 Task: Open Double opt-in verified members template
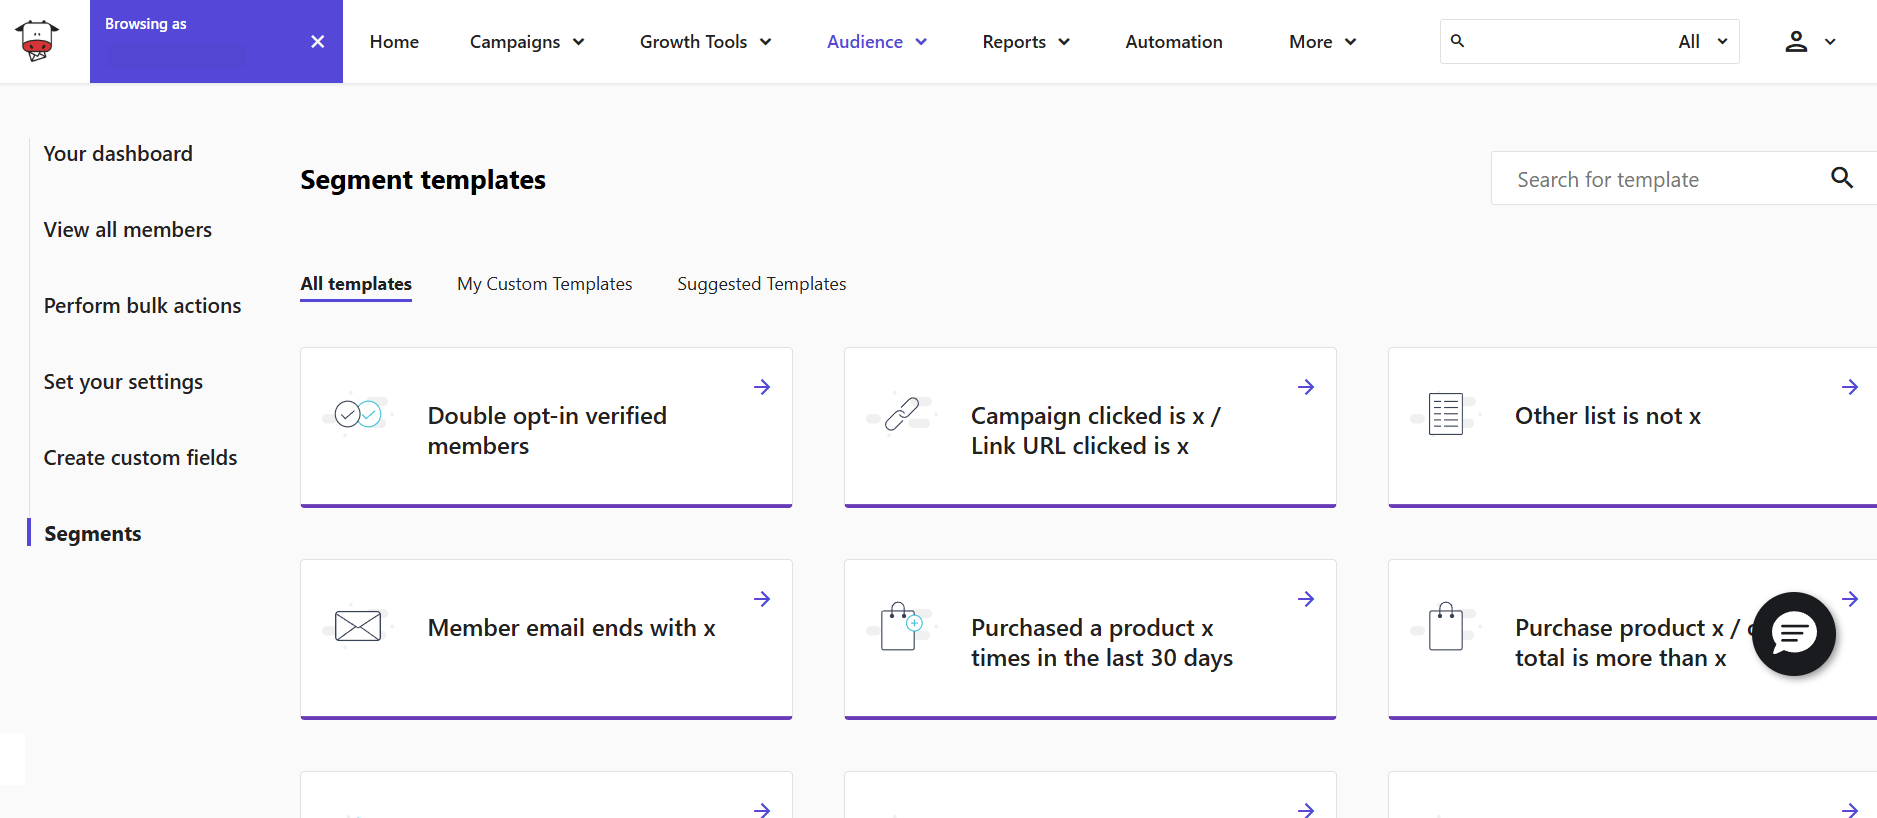[546, 427]
